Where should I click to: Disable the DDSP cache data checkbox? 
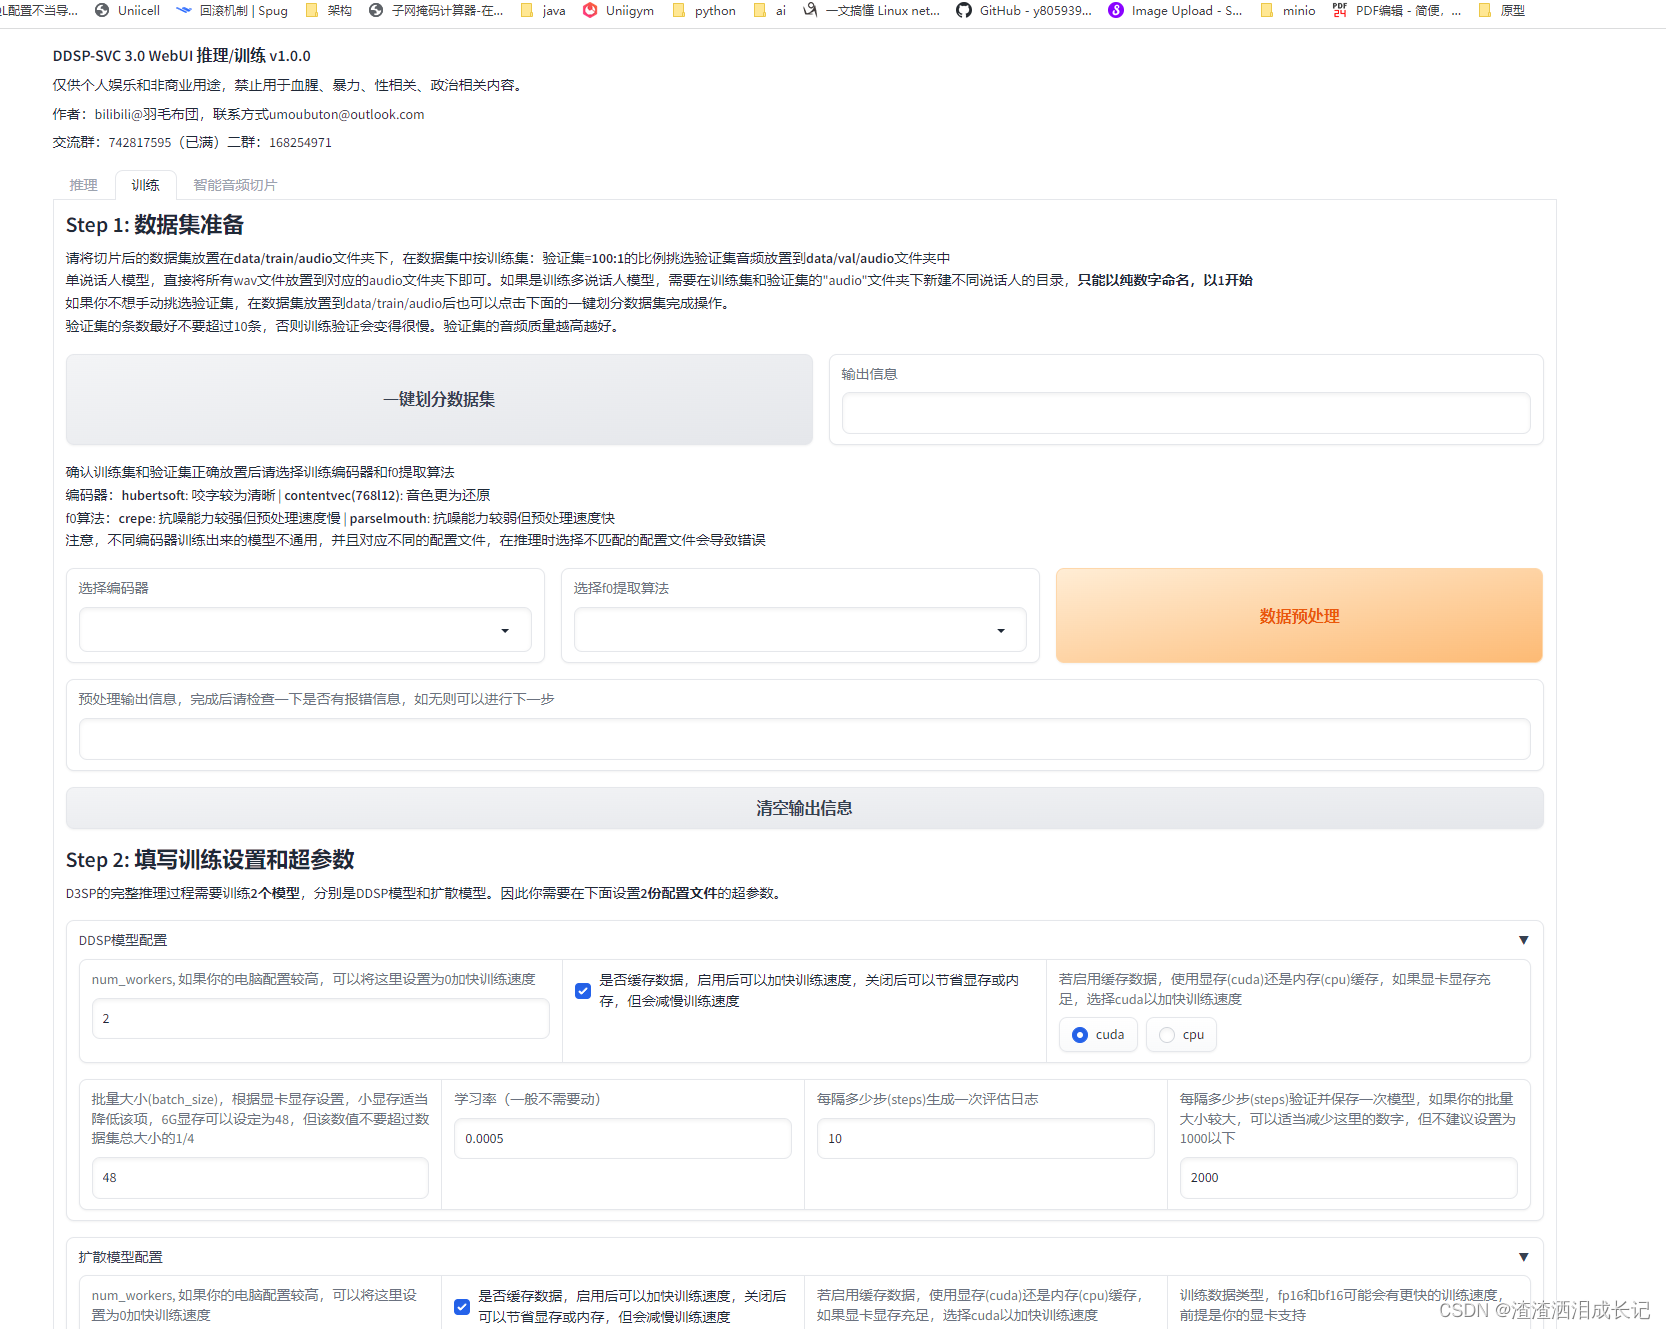pyautogui.click(x=583, y=991)
